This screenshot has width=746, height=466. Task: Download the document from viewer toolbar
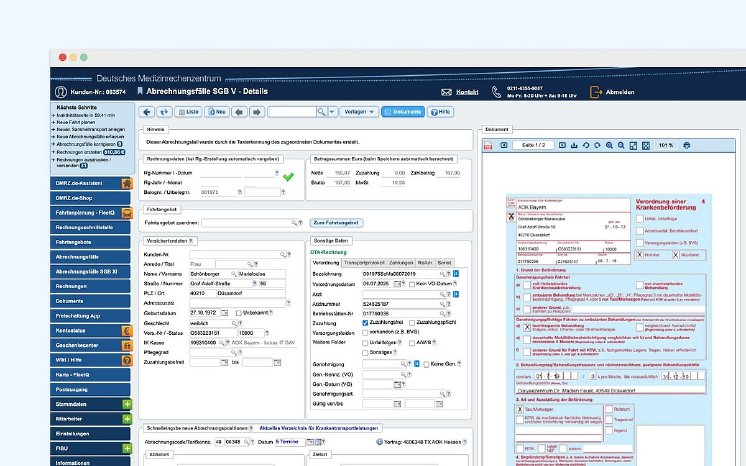click(x=574, y=145)
